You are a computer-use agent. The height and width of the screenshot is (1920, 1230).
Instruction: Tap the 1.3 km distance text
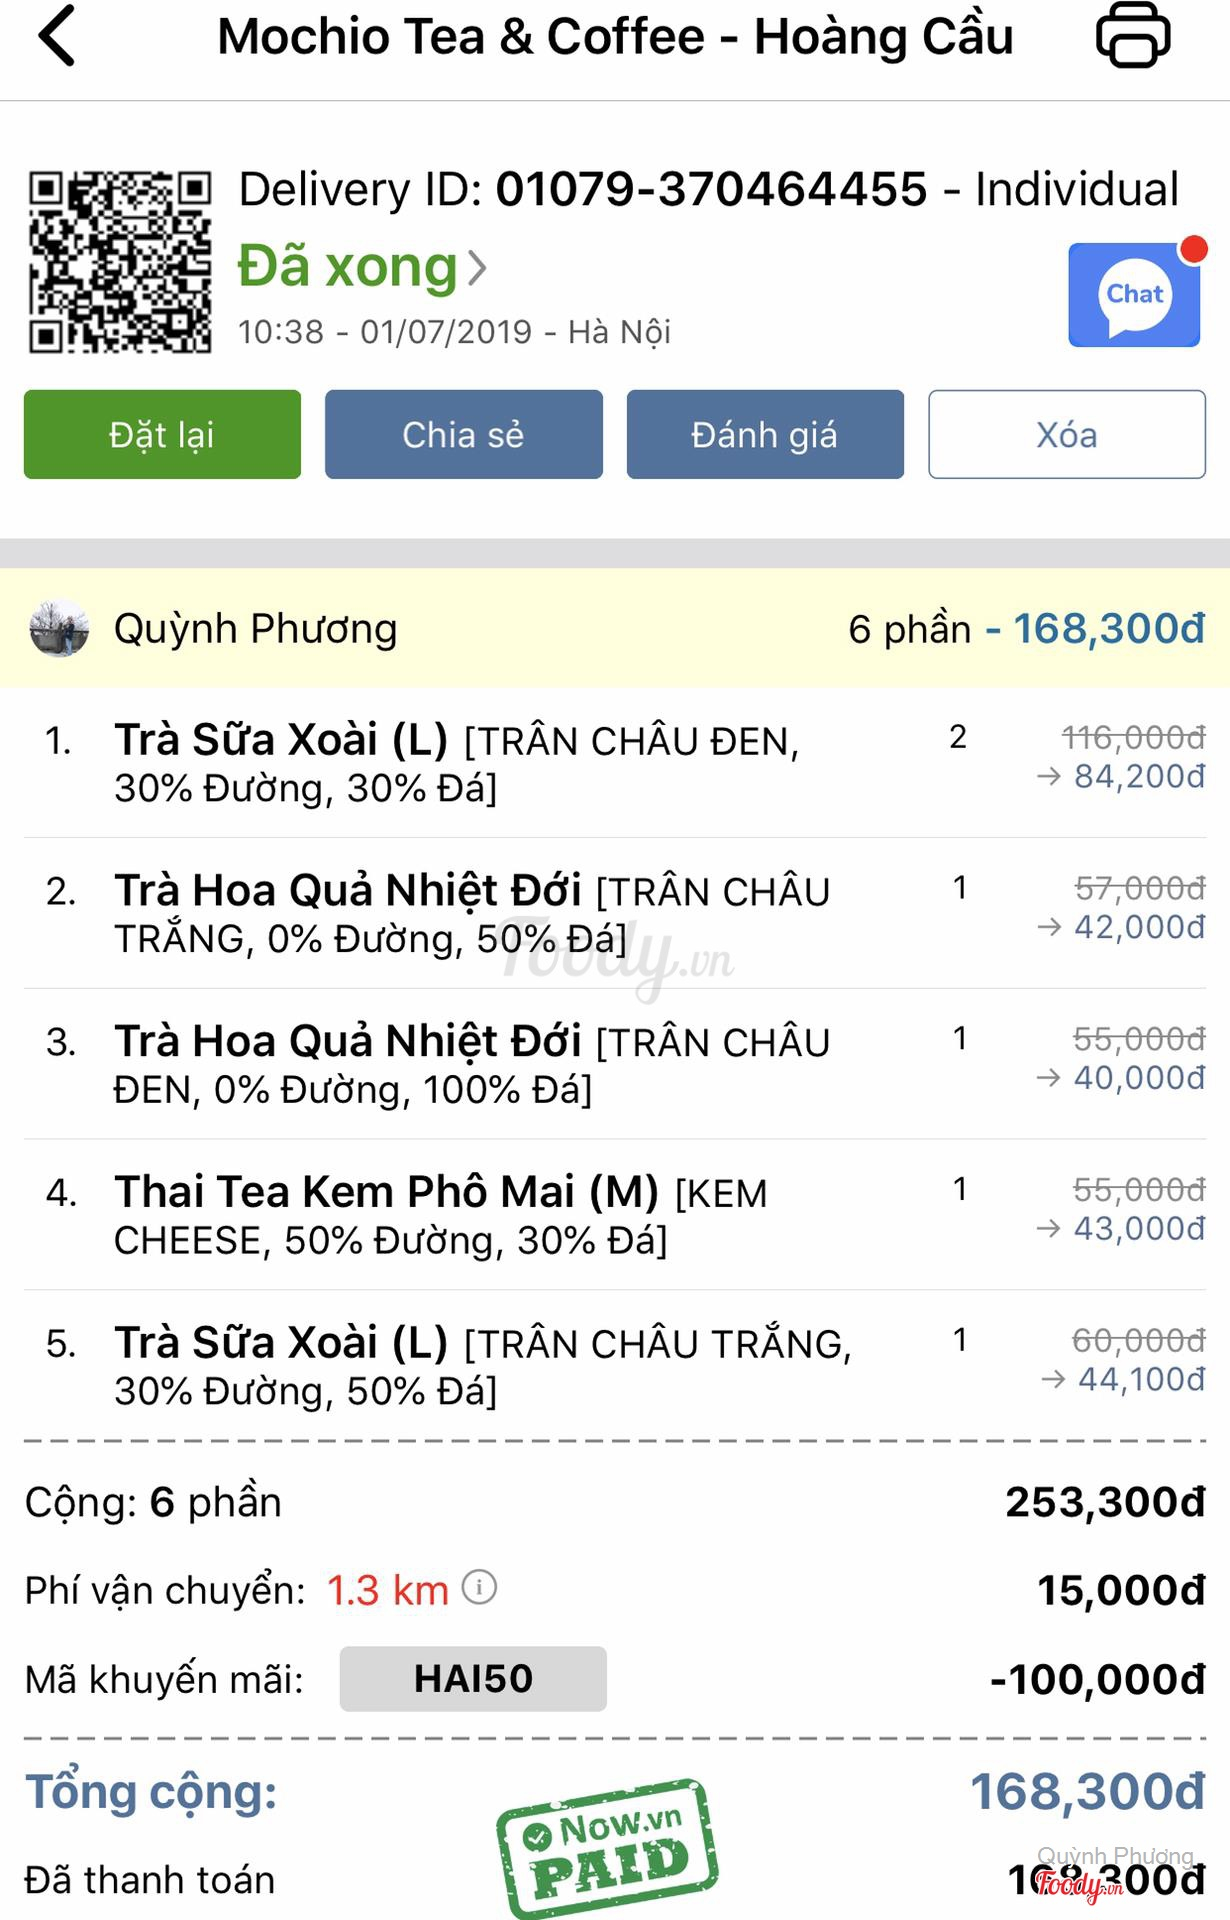[388, 1590]
